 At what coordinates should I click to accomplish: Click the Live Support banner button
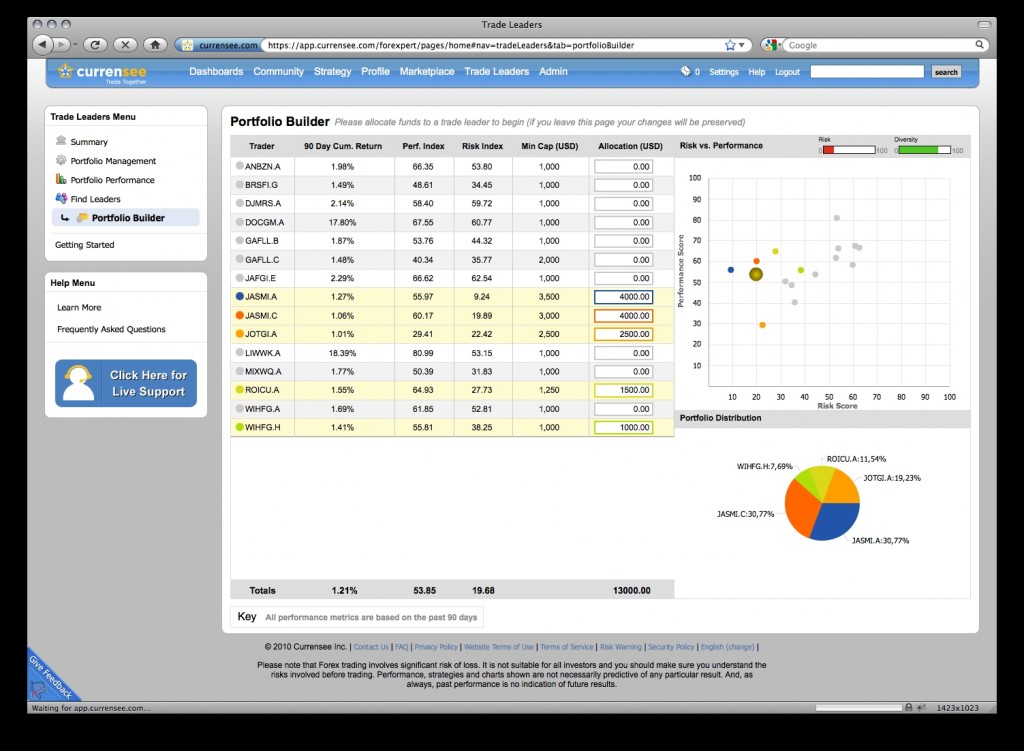pos(126,383)
